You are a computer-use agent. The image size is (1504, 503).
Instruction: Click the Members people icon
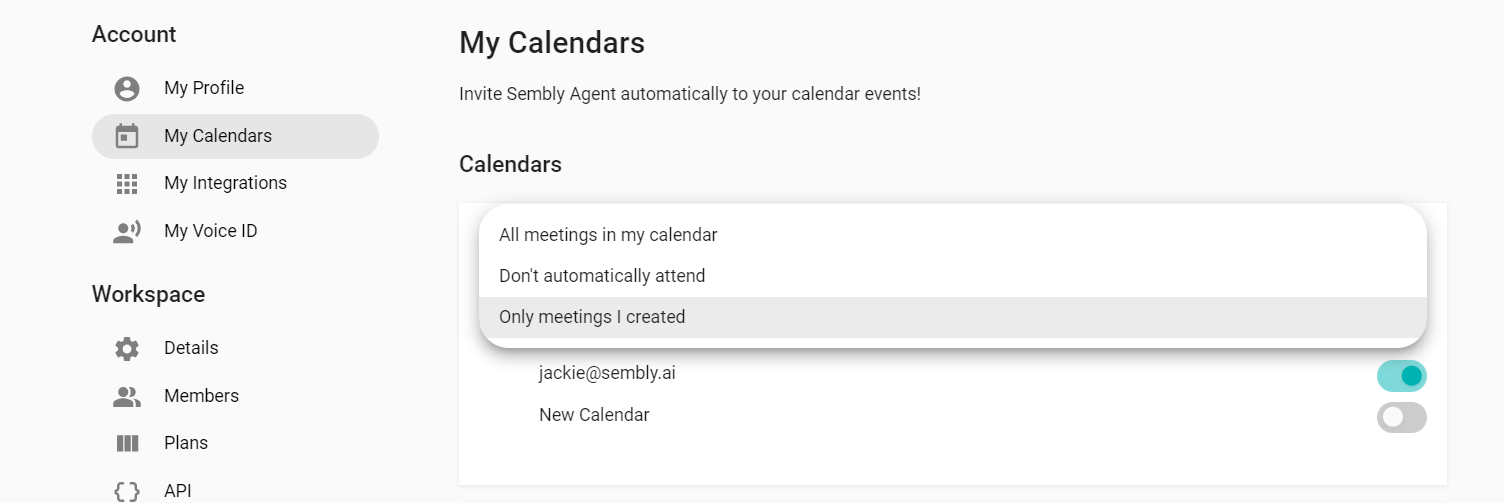[x=127, y=397]
